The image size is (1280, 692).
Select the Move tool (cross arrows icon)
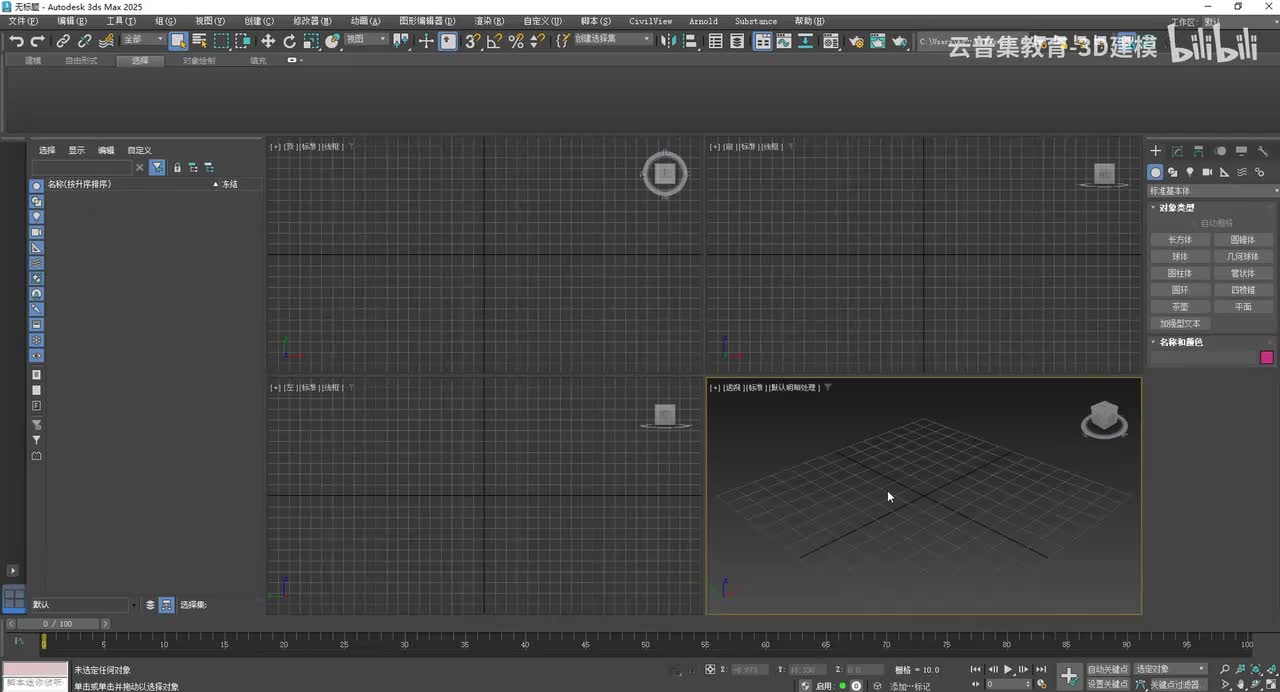(268, 41)
